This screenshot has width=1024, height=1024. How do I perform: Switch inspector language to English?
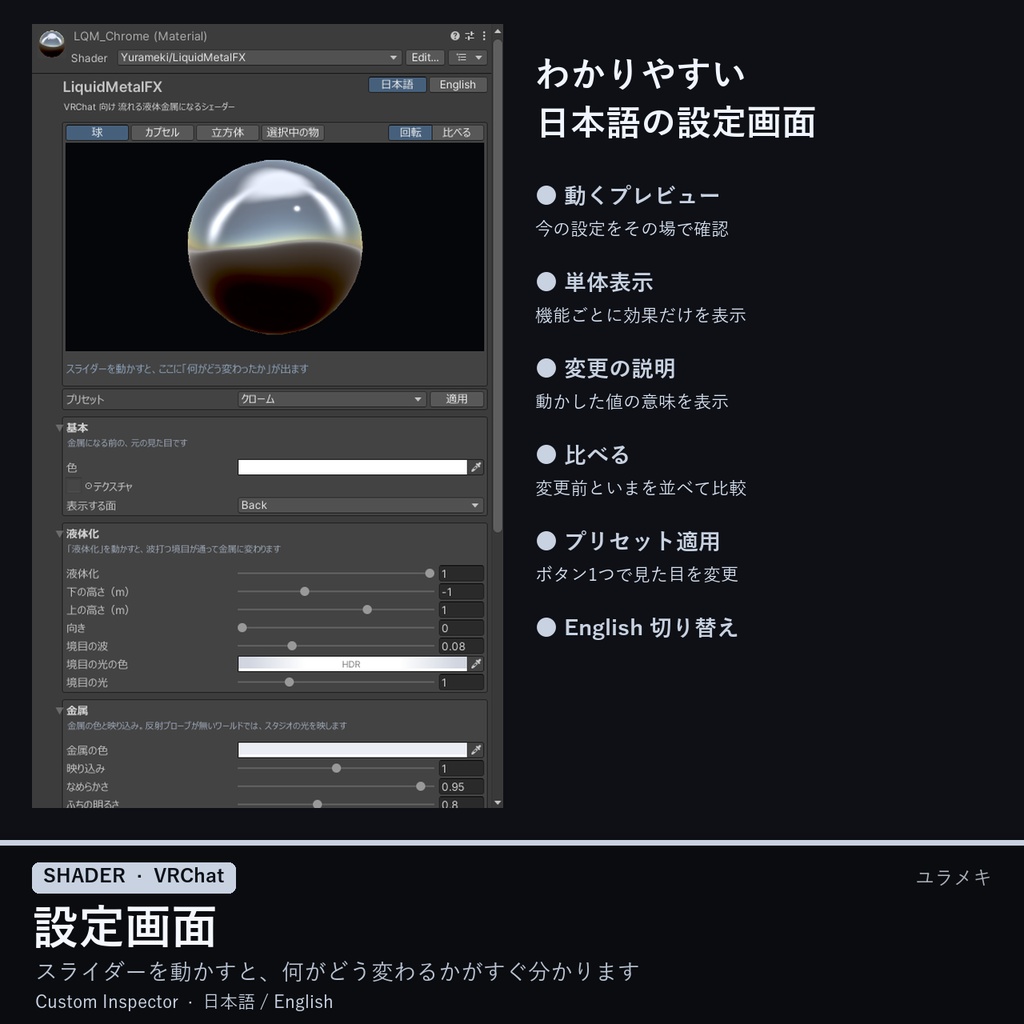coord(457,84)
